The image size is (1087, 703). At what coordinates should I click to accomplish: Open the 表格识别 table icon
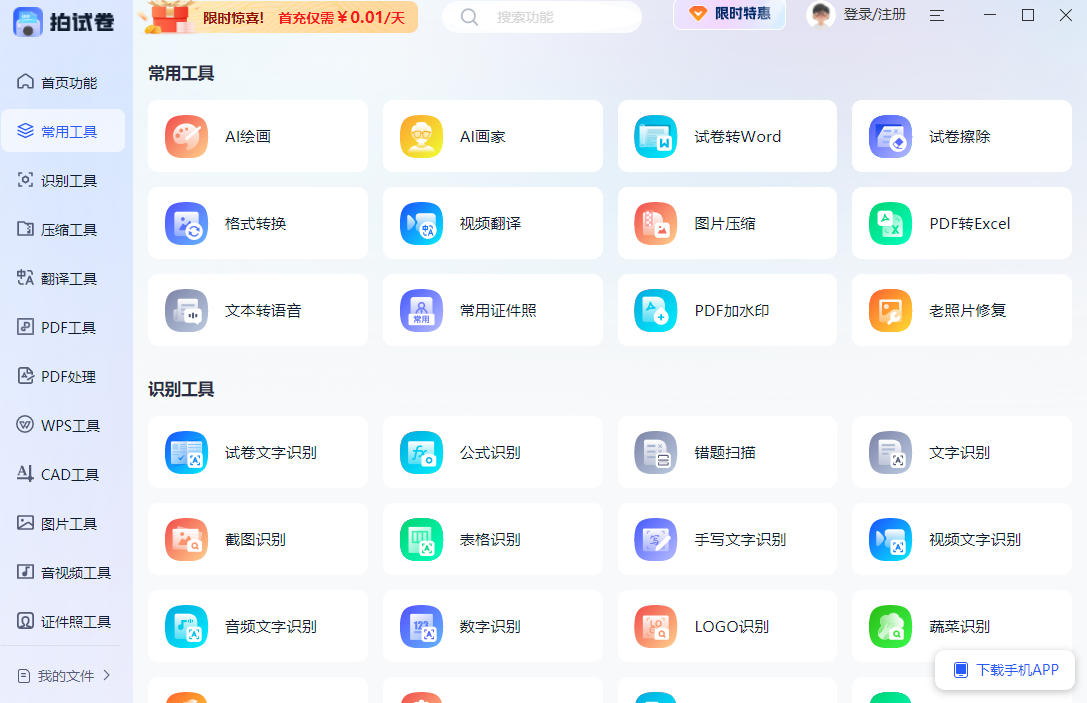click(421, 540)
